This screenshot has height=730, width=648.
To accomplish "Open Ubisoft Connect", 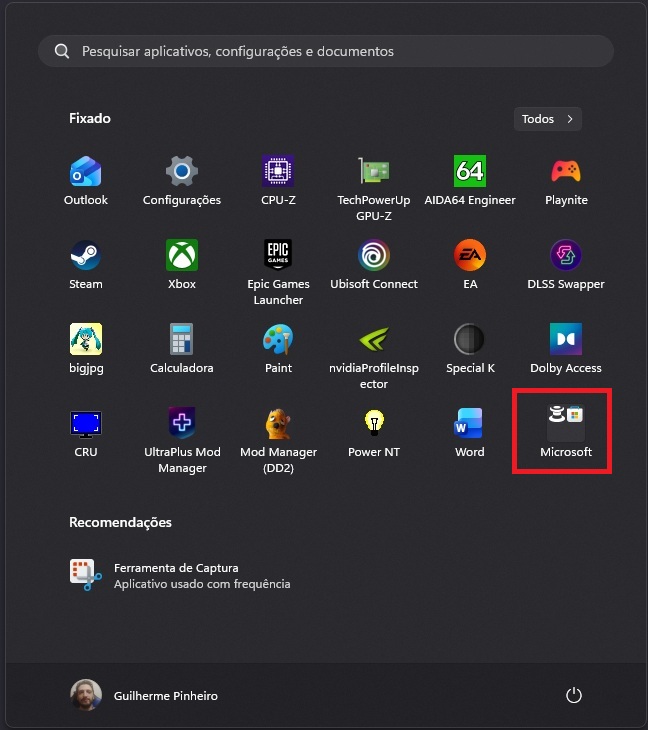I will [x=374, y=265].
